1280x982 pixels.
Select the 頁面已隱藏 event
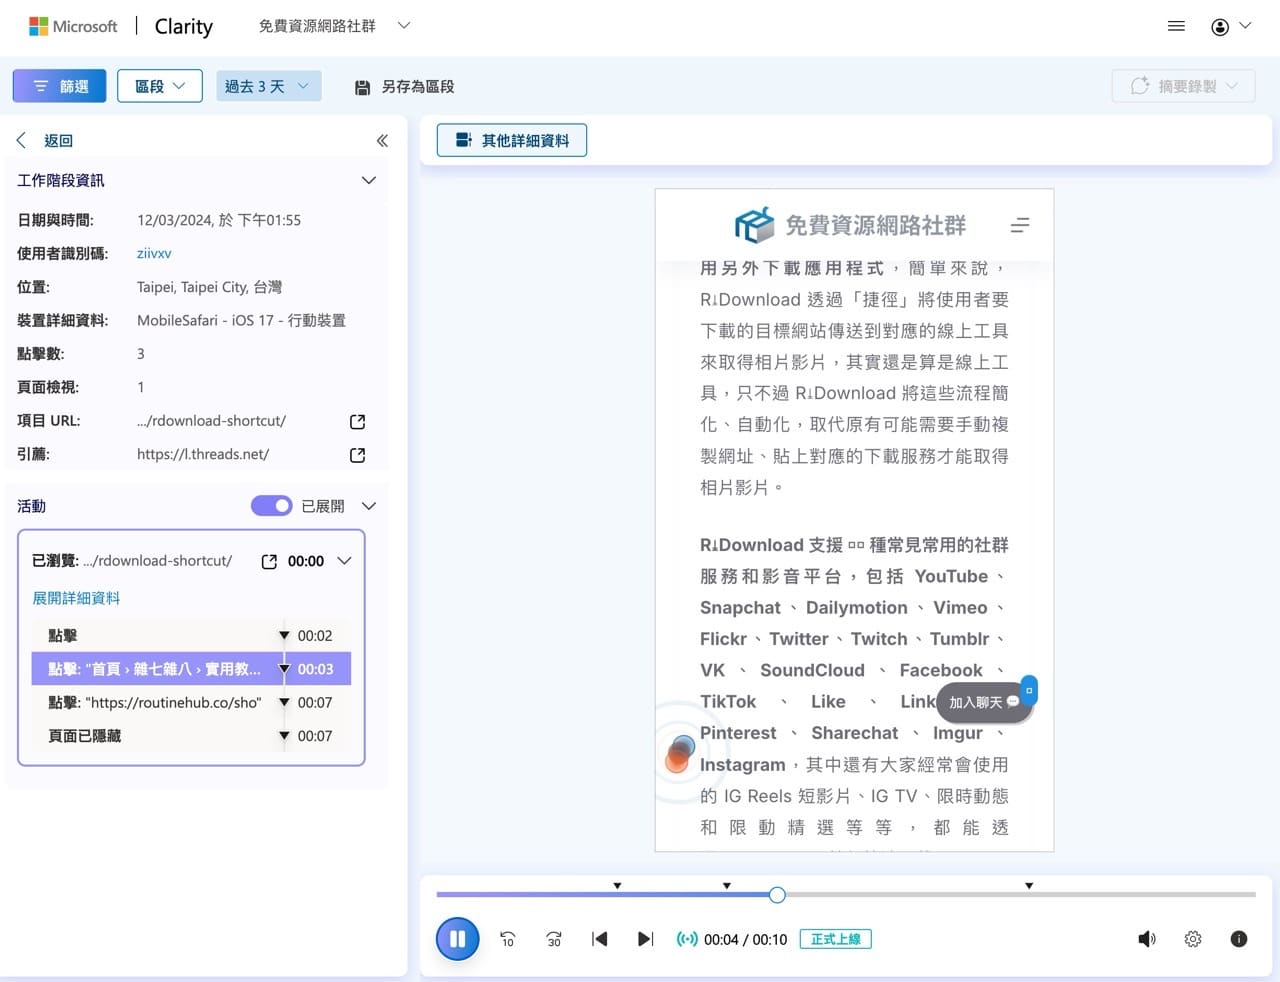point(191,736)
